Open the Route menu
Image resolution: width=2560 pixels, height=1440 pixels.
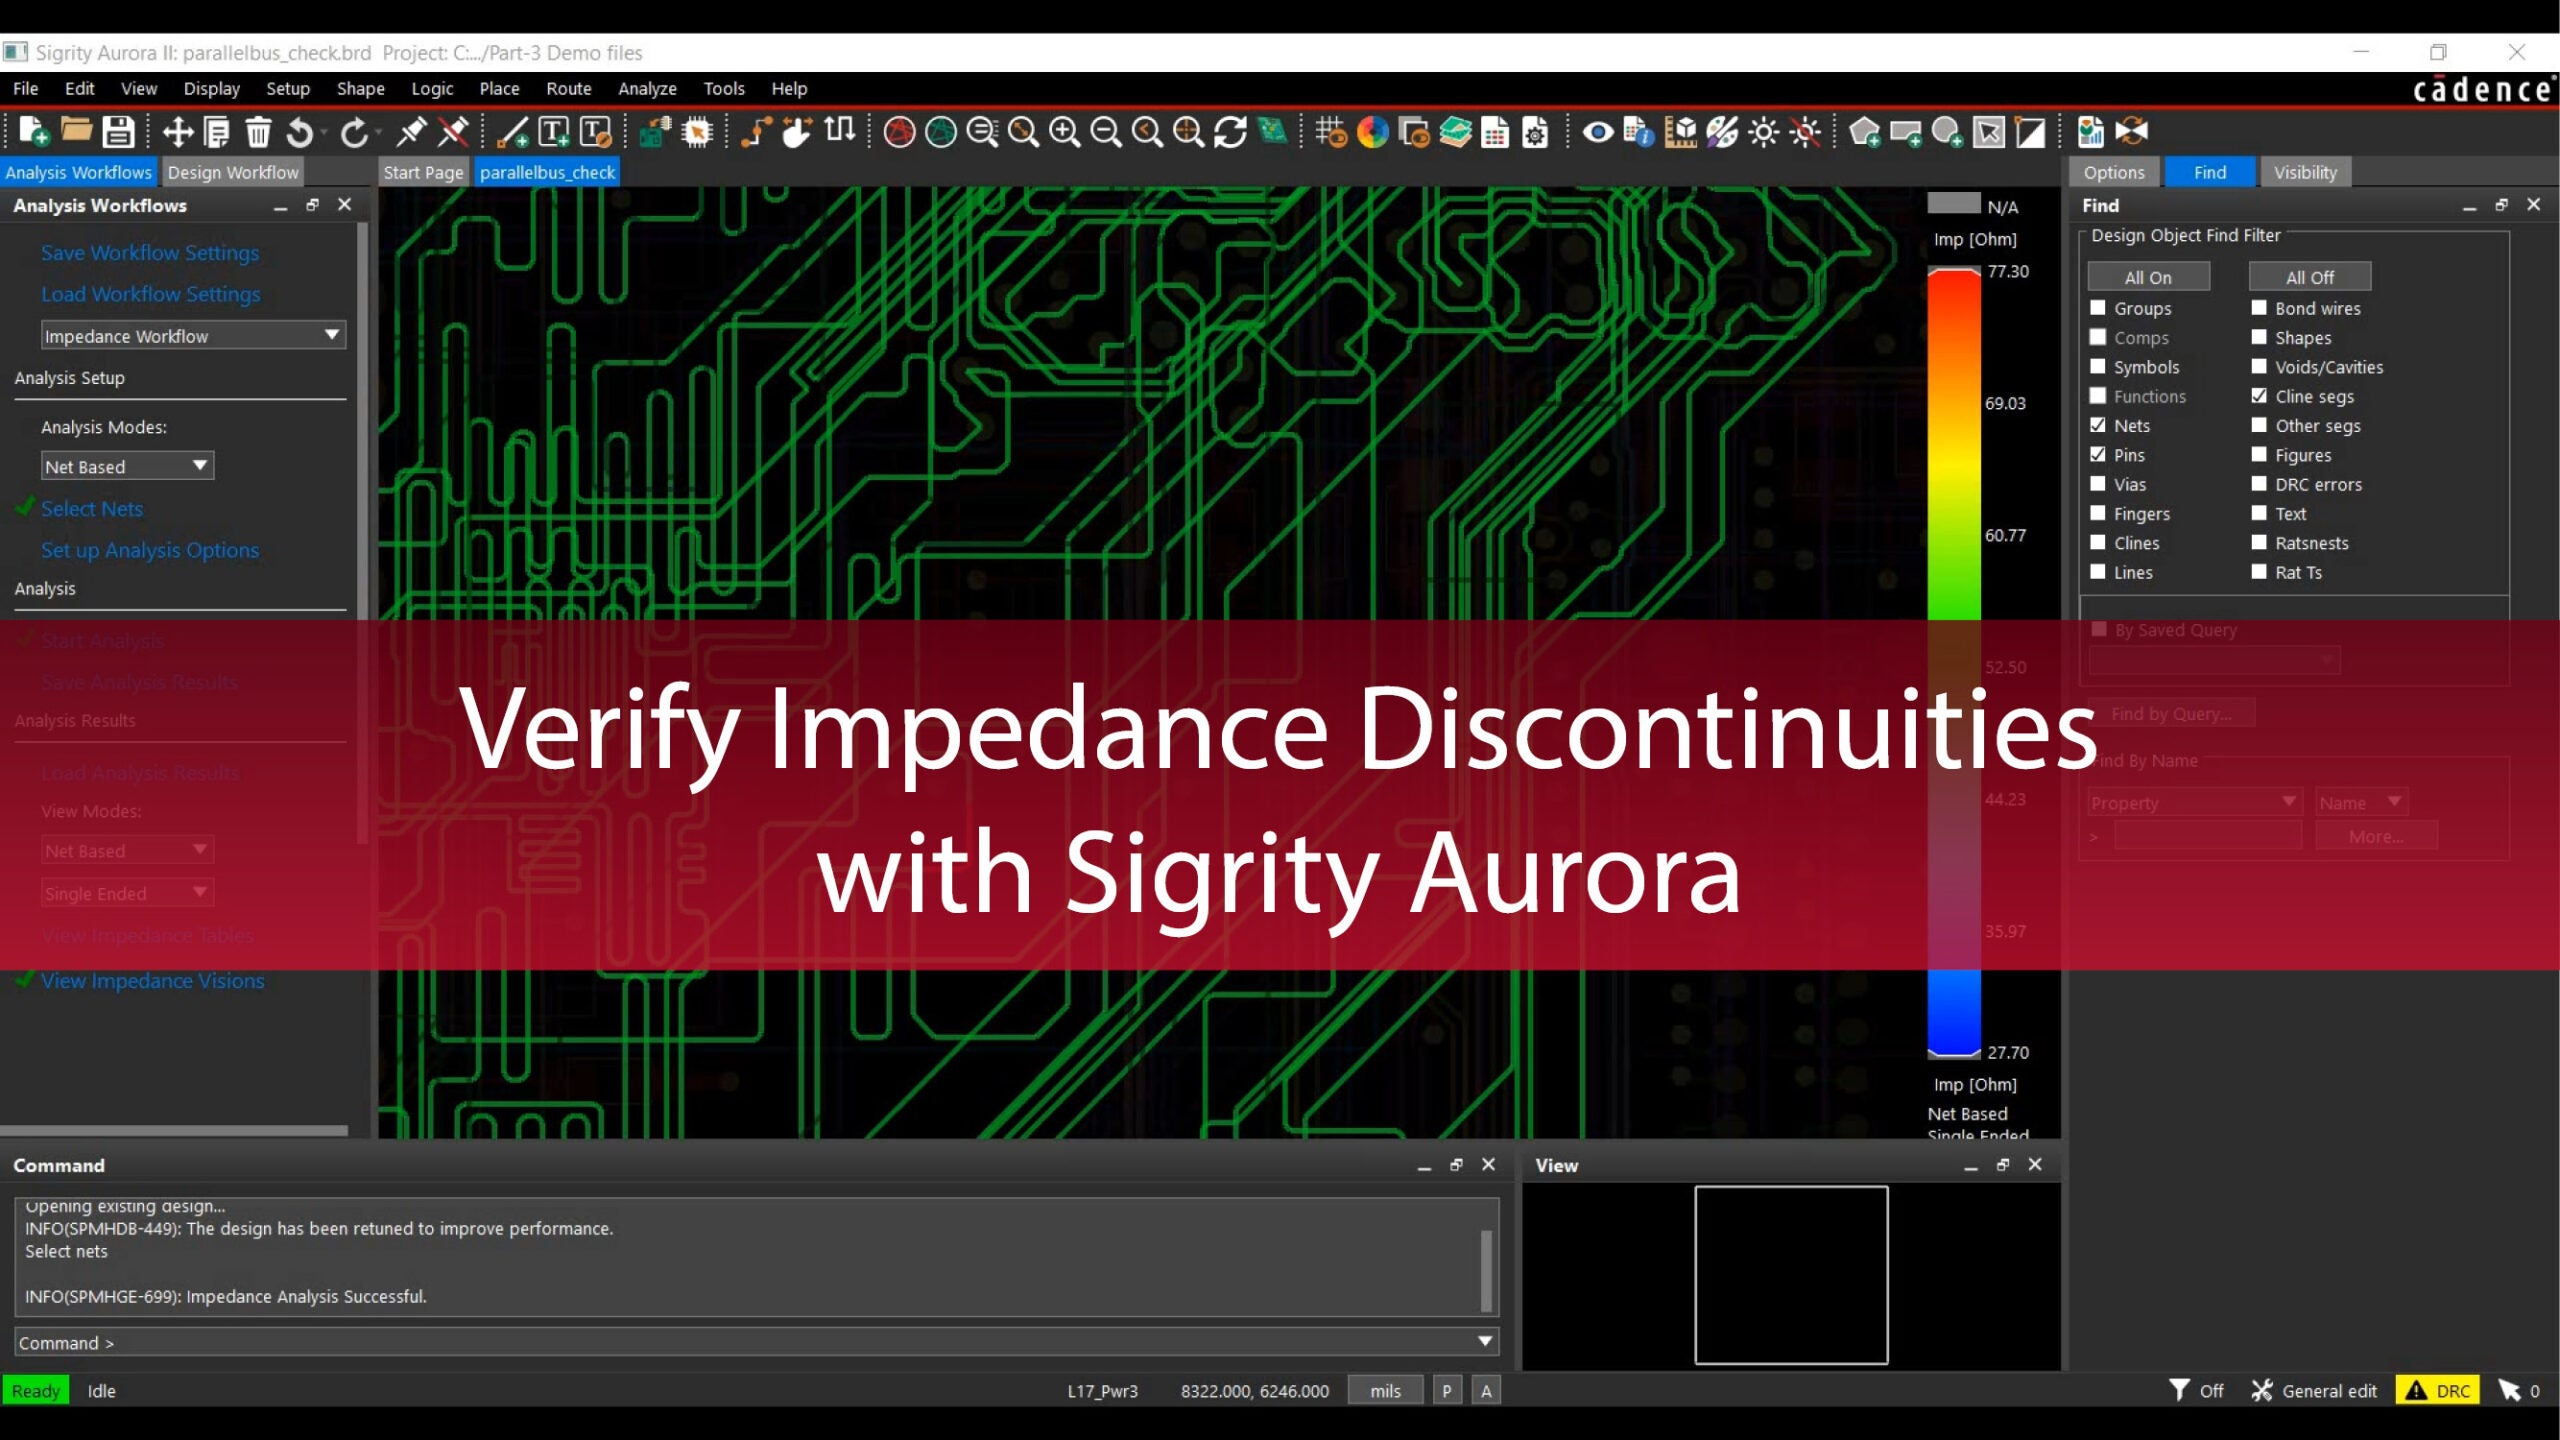[569, 88]
